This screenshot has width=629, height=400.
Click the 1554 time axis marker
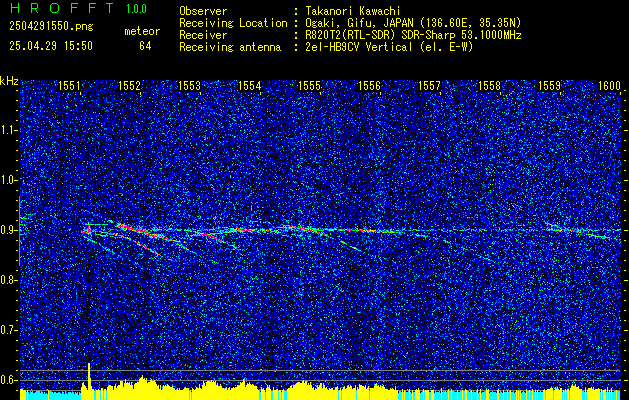click(x=250, y=85)
